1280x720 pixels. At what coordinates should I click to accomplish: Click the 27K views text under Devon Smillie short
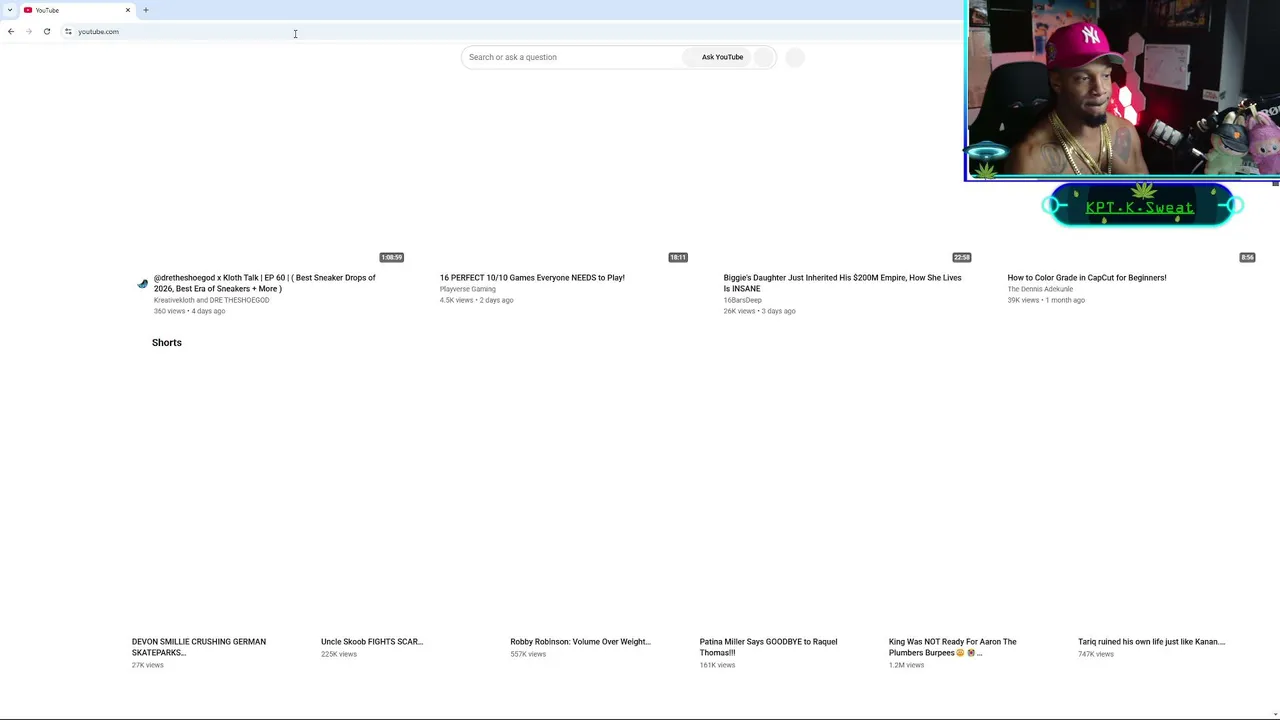(148, 665)
